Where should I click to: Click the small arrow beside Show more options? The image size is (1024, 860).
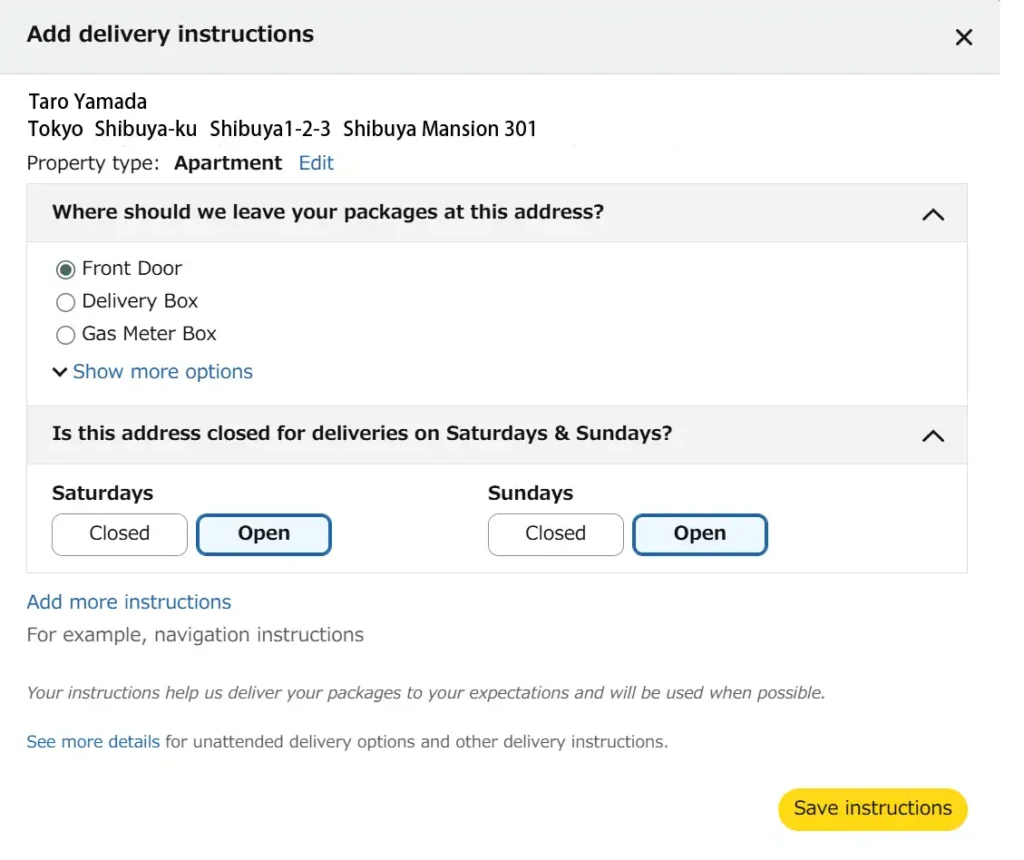coord(59,372)
